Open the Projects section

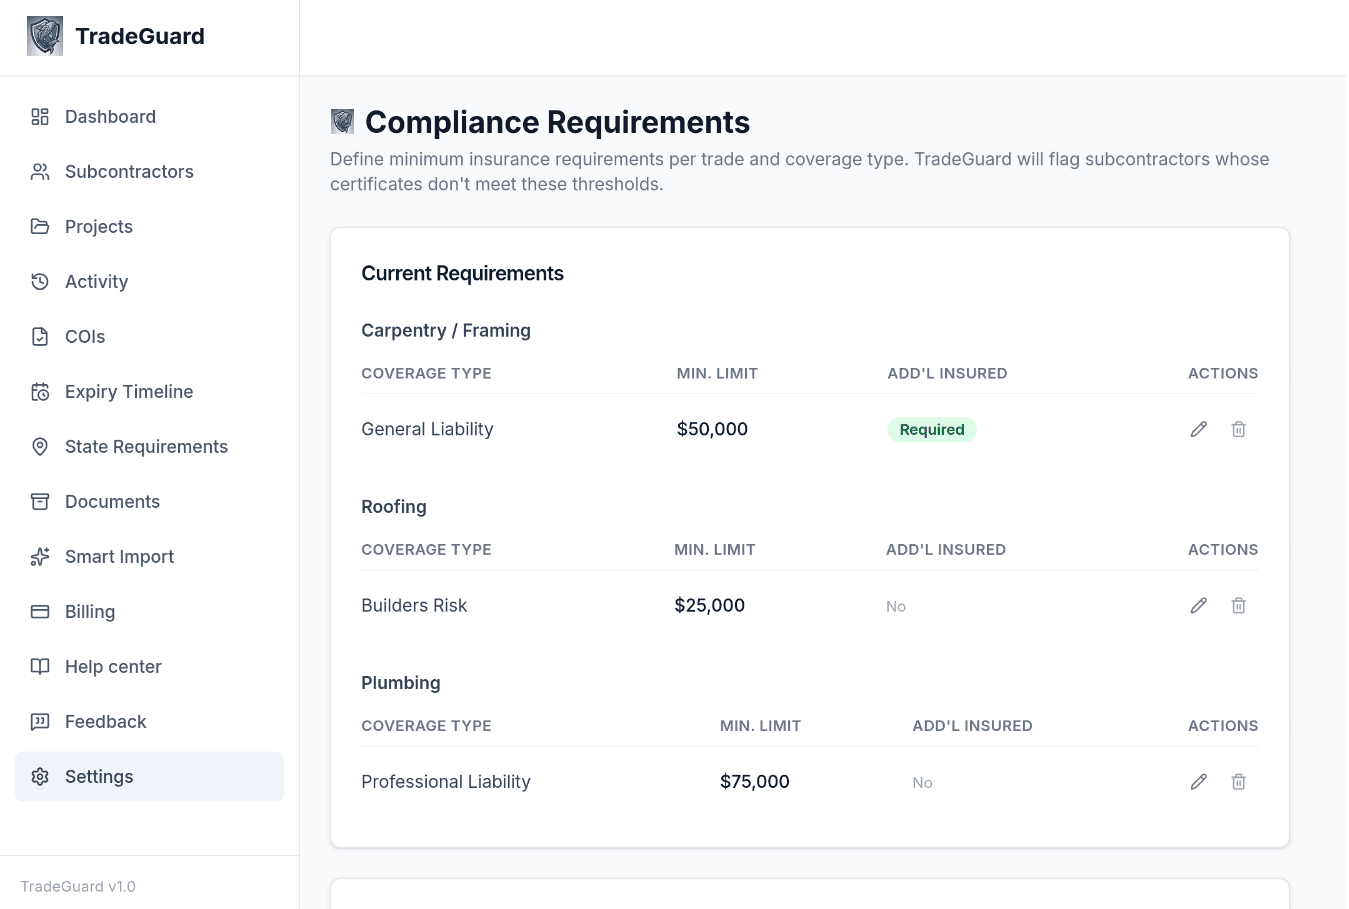[149, 227]
